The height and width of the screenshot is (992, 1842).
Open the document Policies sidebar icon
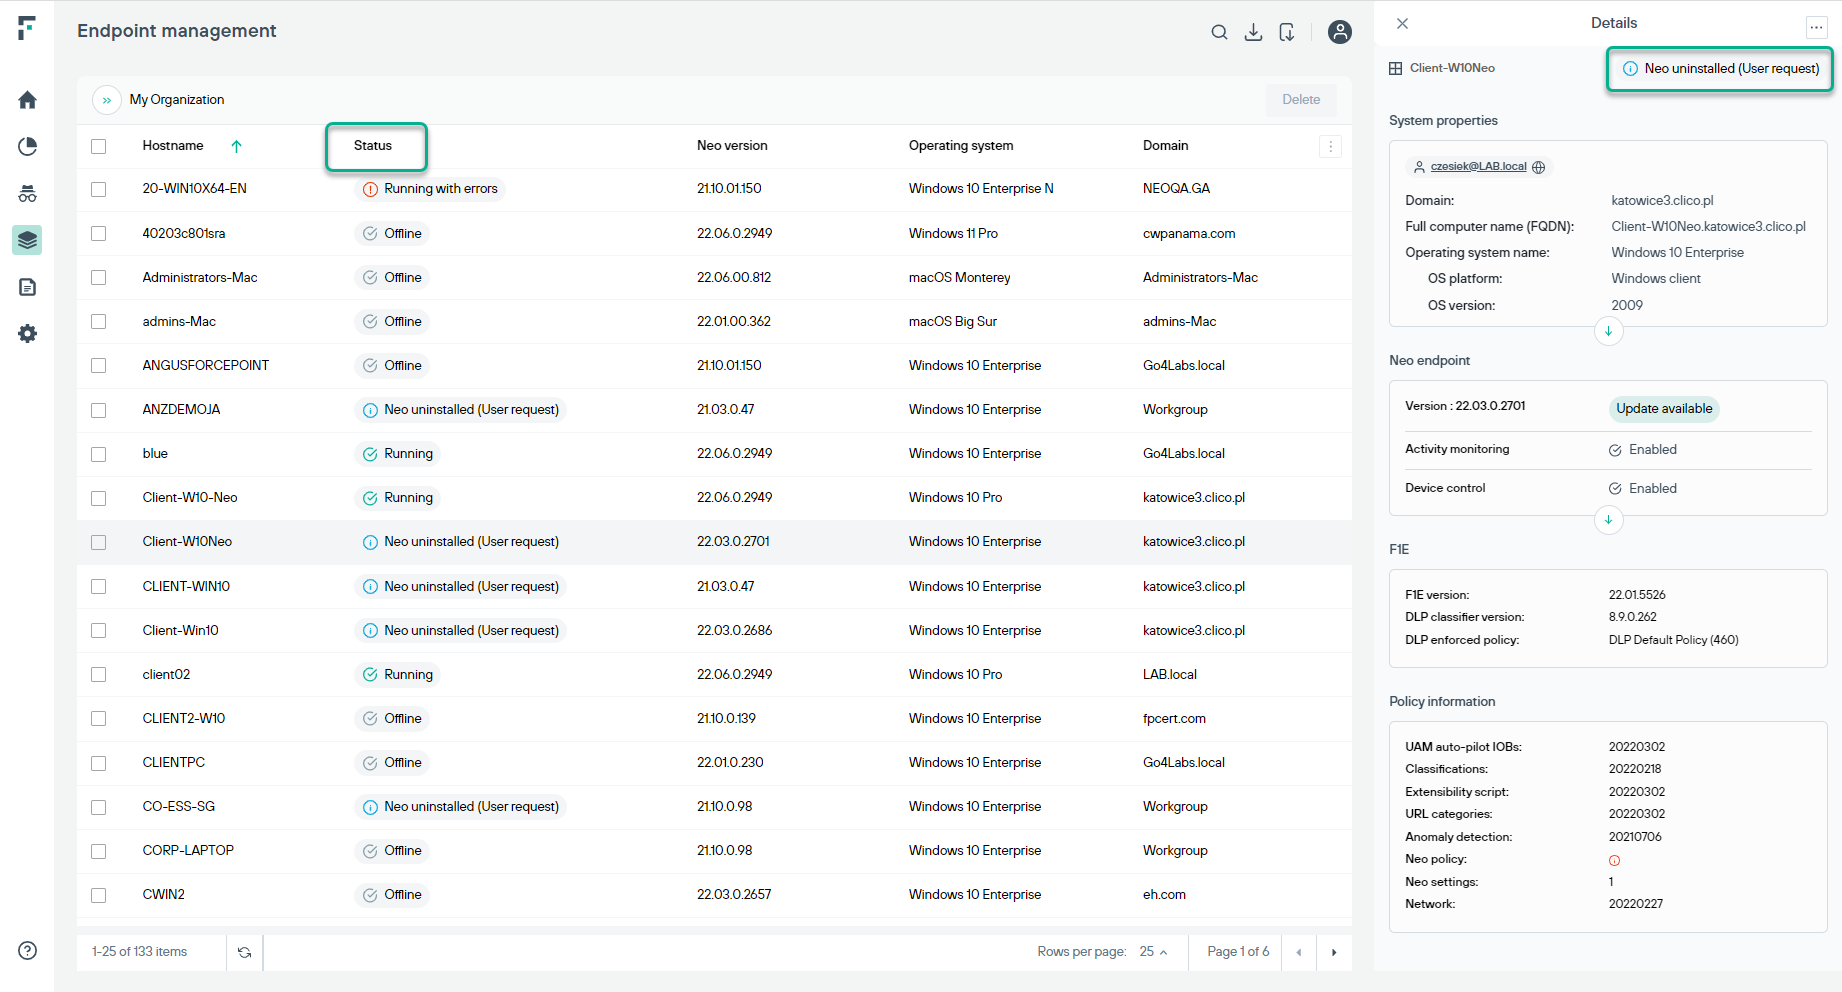pos(27,287)
